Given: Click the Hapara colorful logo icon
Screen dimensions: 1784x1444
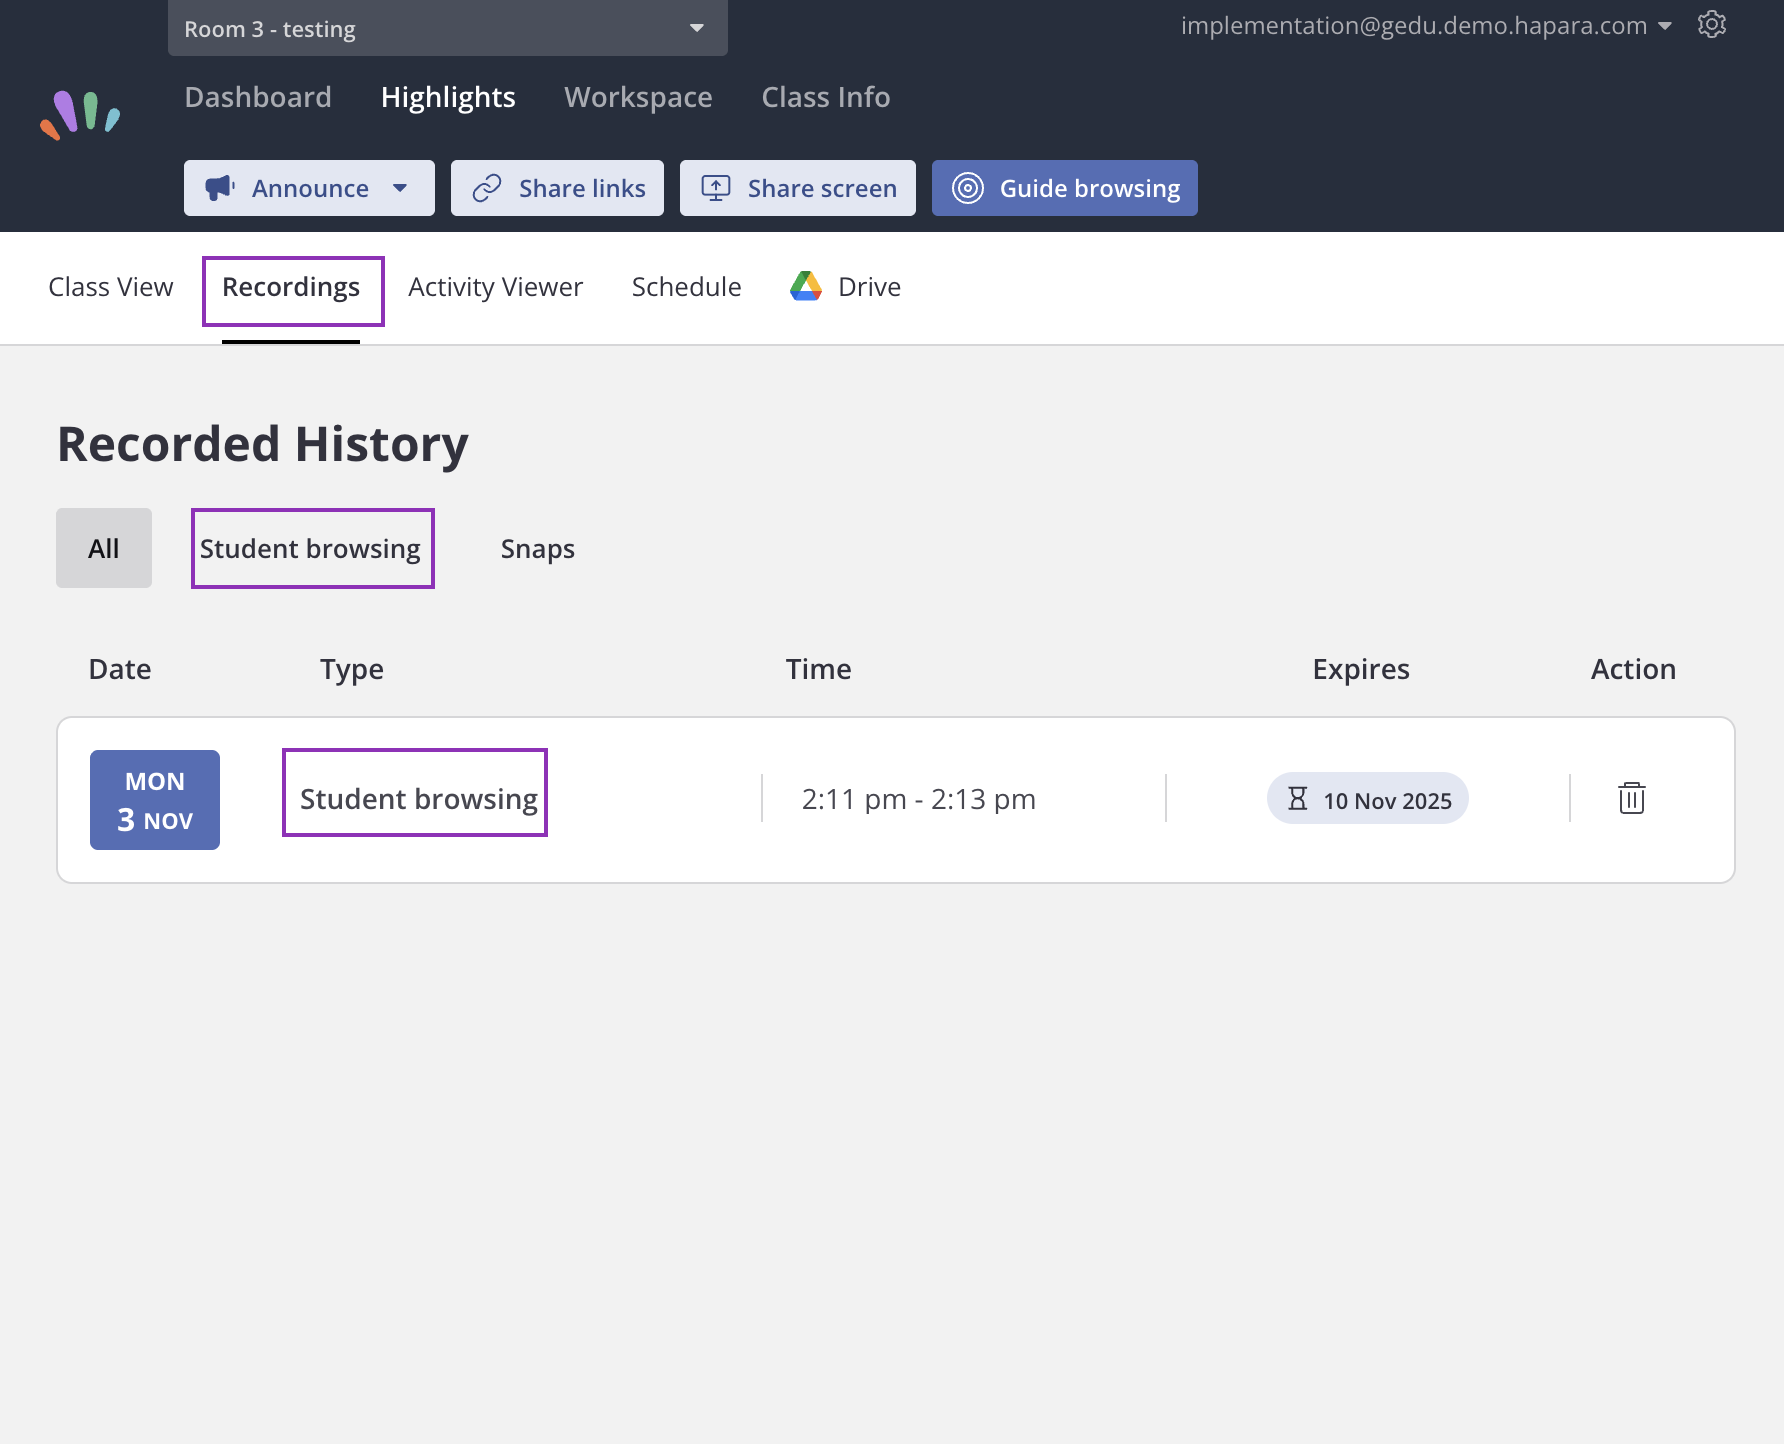Looking at the screenshot, I should click(x=80, y=115).
